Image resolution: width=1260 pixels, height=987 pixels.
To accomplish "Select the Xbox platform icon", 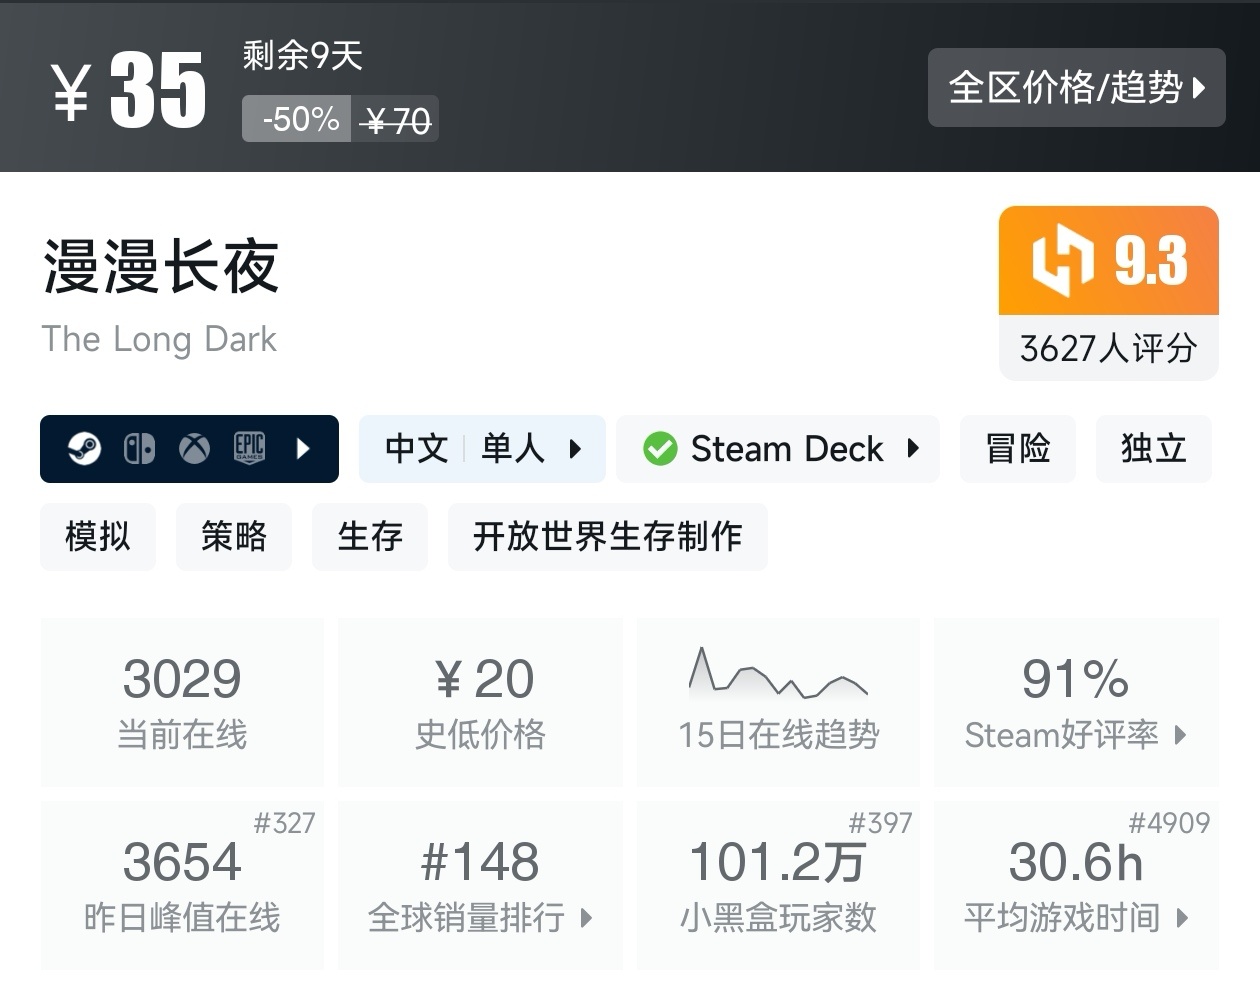I will click(194, 449).
